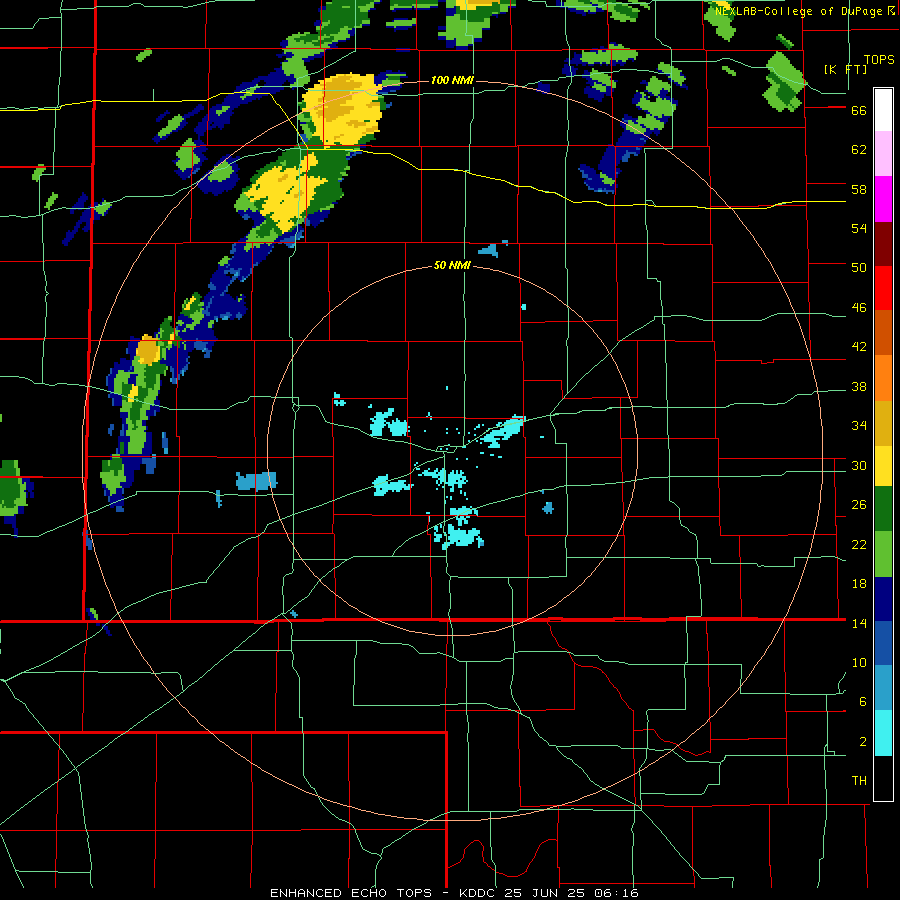The height and width of the screenshot is (900, 900).
Task: Click the 50 NMI range ring label
Action: click(x=452, y=265)
